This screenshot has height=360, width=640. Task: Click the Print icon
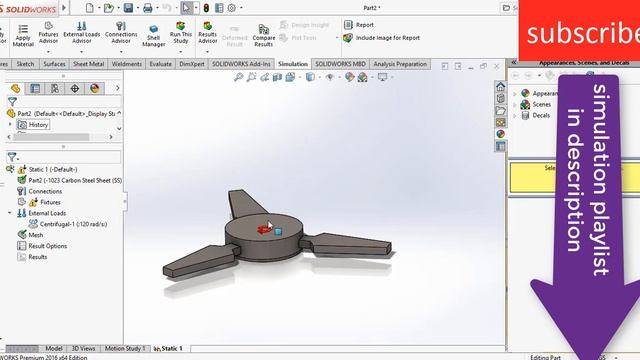[x=148, y=8]
